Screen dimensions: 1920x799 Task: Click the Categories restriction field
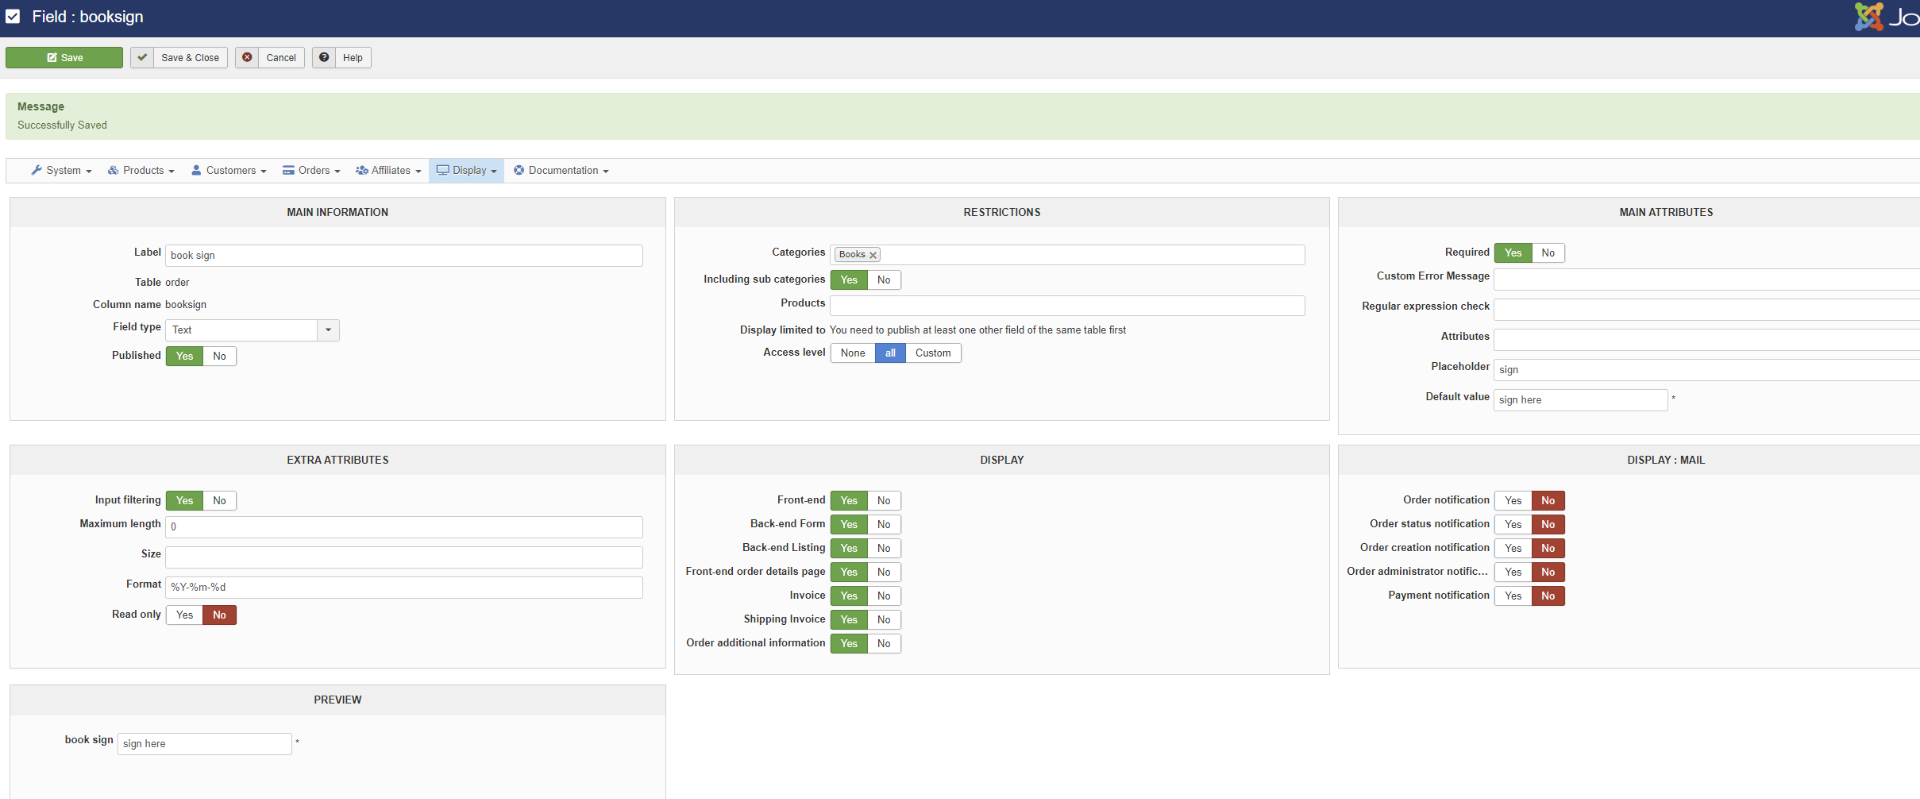[x=1068, y=255]
